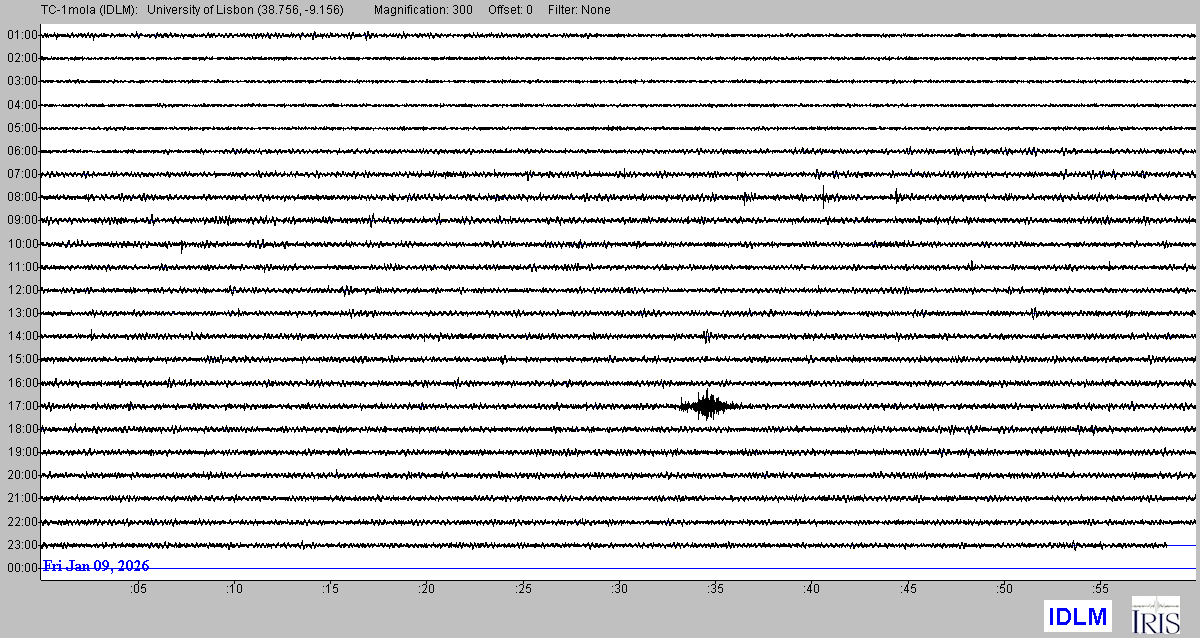
Task: Click the :05 minute tick label
Action: tap(138, 589)
